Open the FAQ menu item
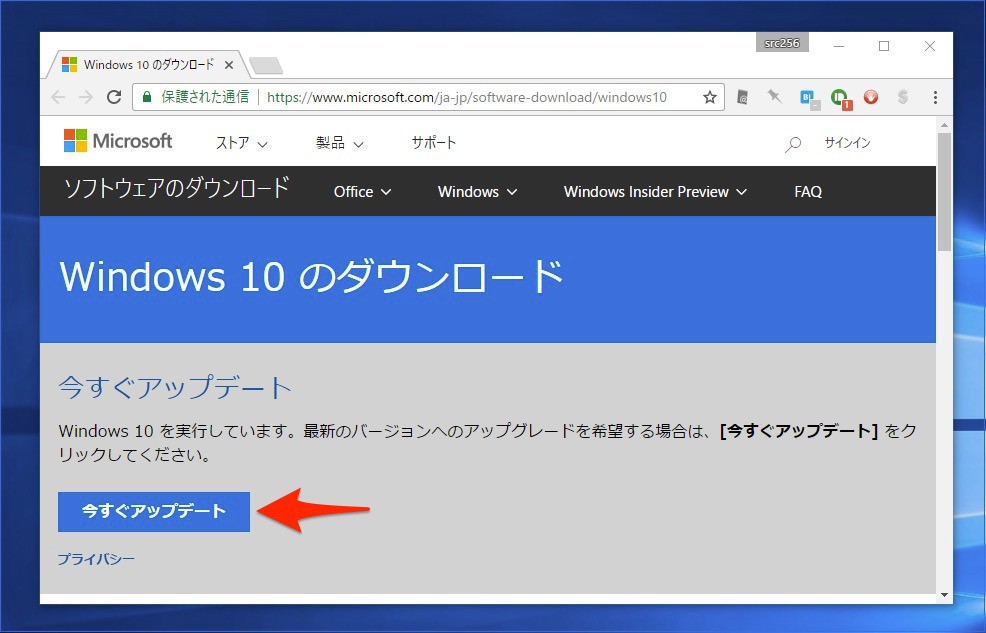 point(808,192)
